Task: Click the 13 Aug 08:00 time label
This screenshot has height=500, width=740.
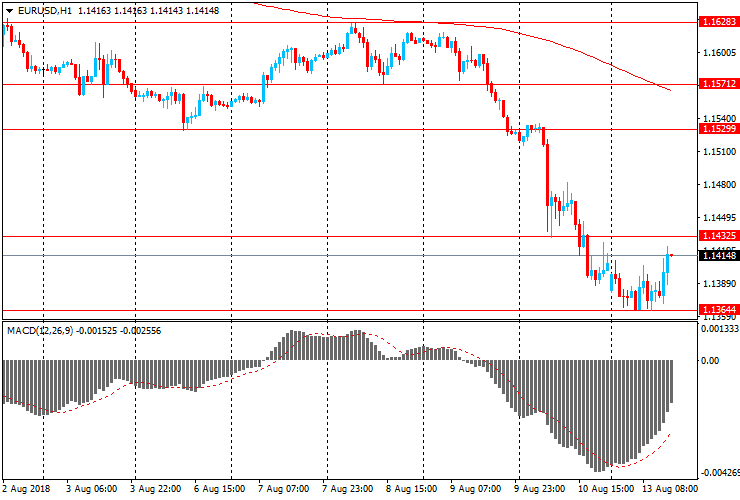Action: pos(670,489)
